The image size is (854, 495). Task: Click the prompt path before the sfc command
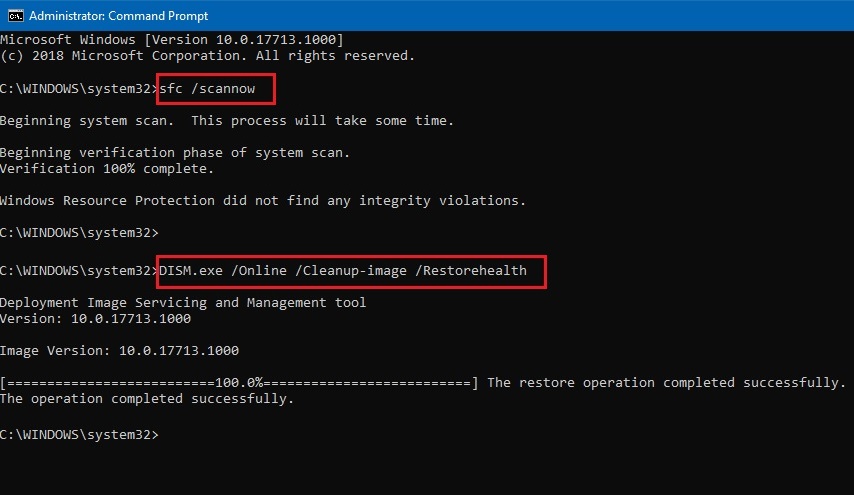click(x=77, y=89)
